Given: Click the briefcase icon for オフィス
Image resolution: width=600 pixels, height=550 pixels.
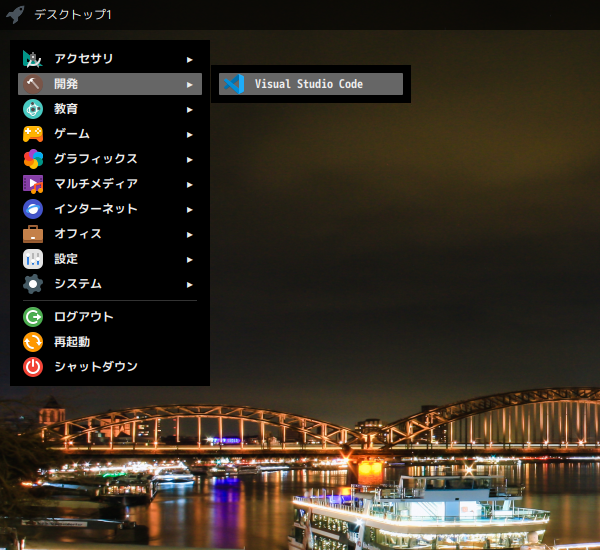Looking at the screenshot, I should click(x=33, y=234).
